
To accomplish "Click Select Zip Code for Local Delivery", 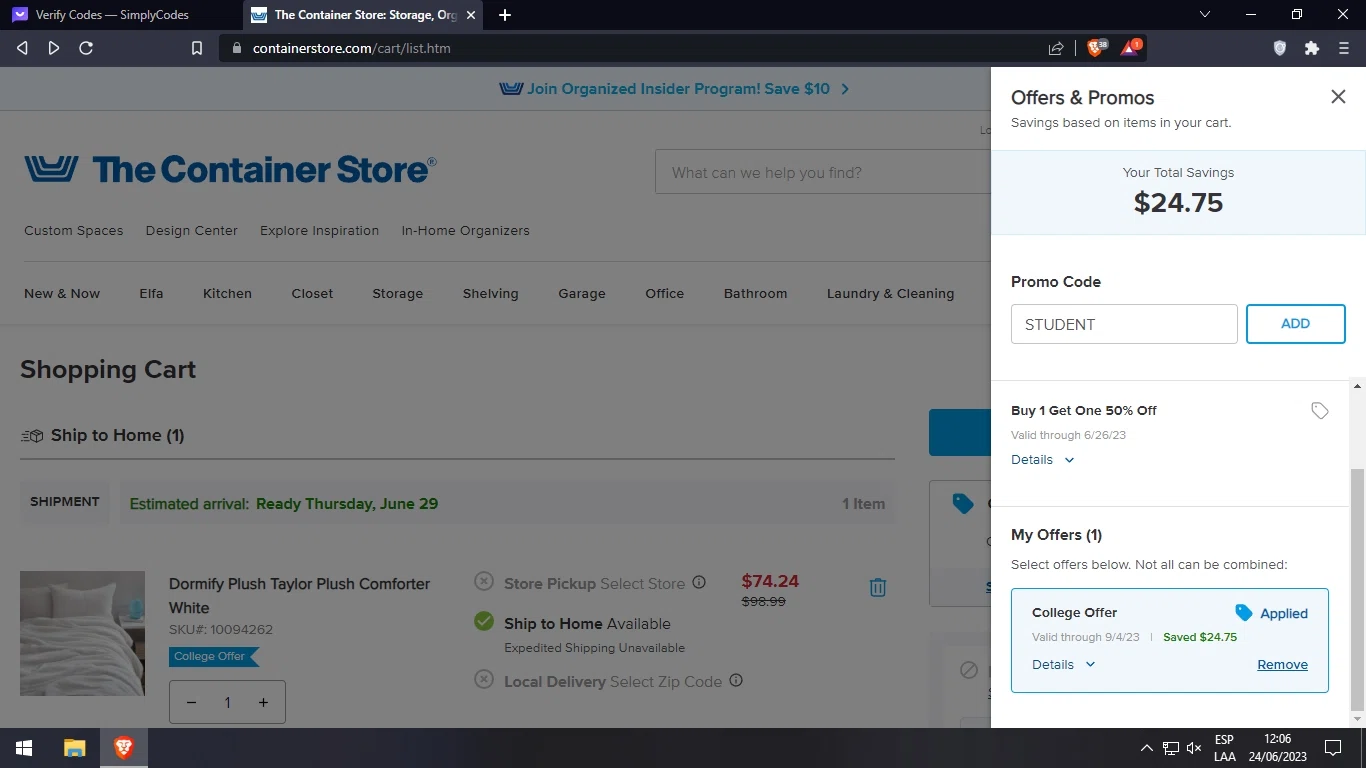I will pyautogui.click(x=666, y=681).
